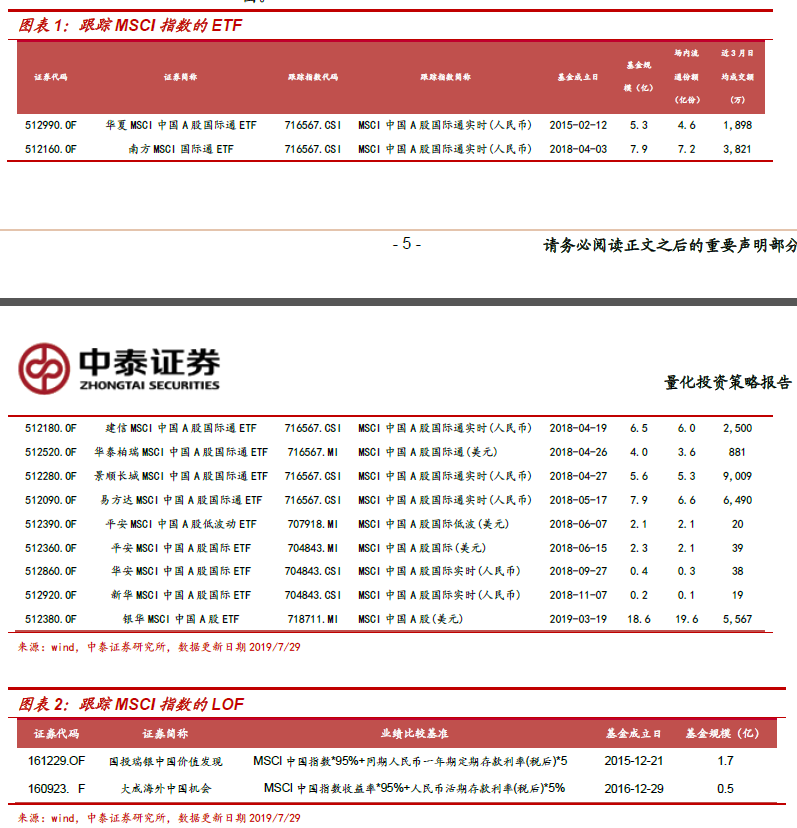Click fund name 景顺长城 MSCI 中国 A 股国际通 ETF

[x=181, y=476]
